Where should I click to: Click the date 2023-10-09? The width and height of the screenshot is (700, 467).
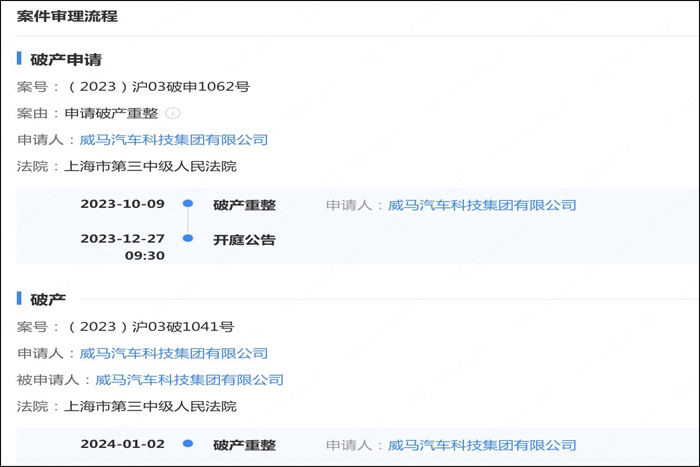pos(122,204)
